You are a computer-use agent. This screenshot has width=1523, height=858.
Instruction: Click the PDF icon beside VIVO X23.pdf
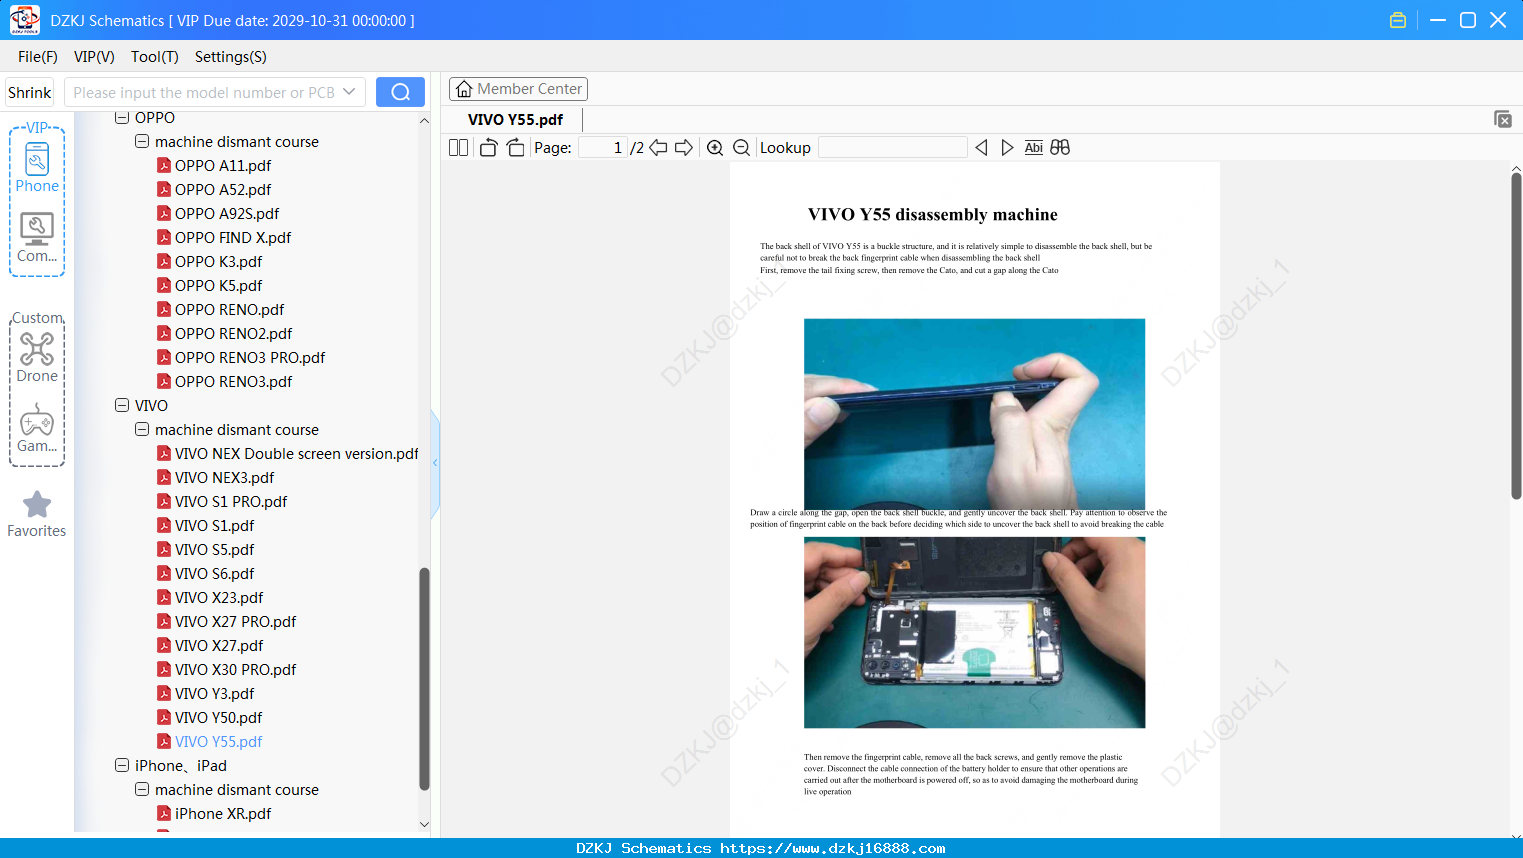pyautogui.click(x=164, y=597)
